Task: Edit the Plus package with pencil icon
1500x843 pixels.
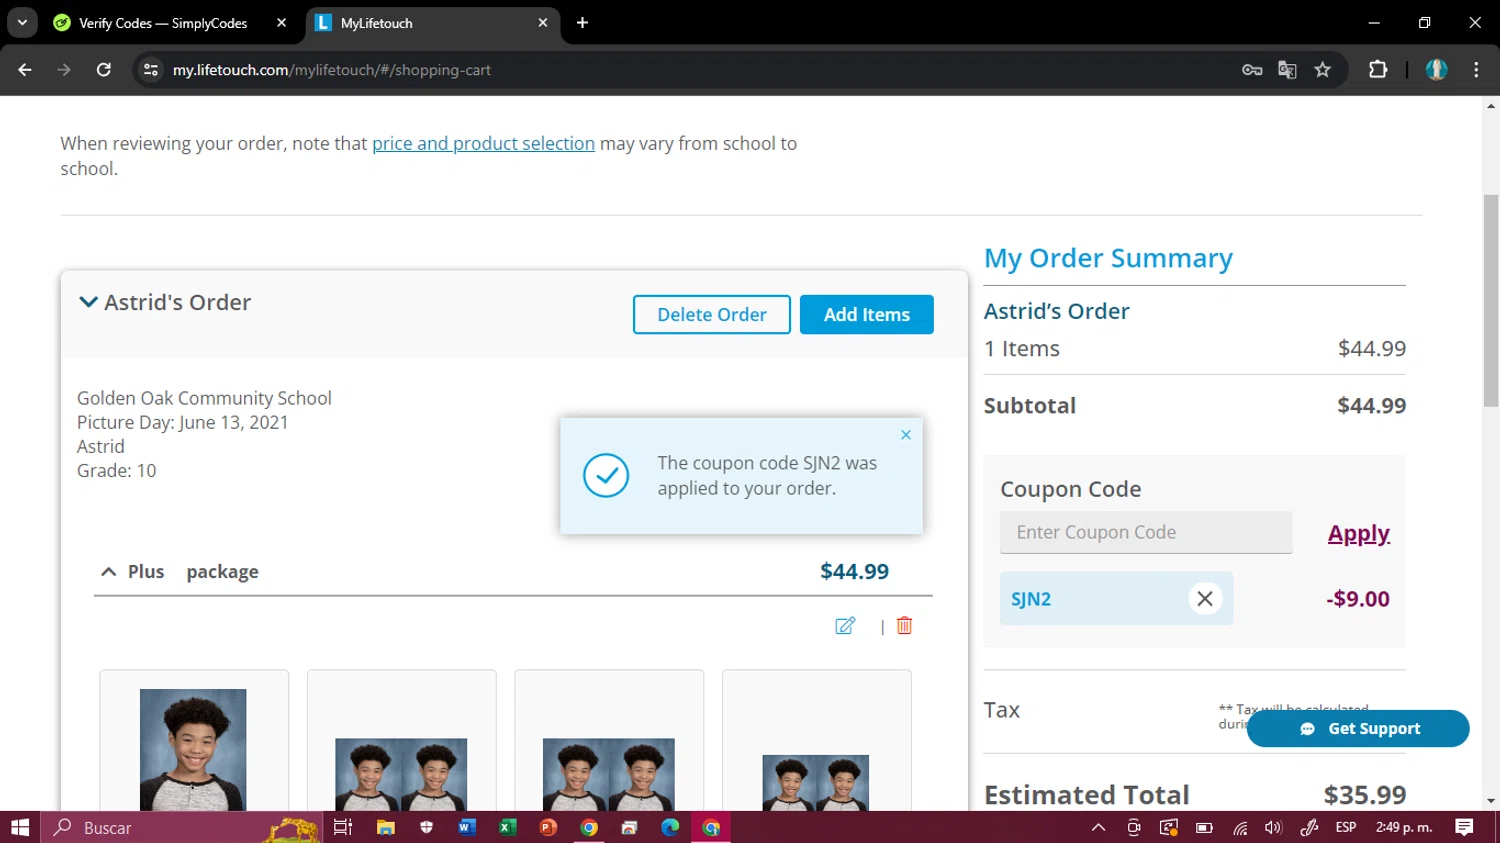Action: tap(845, 626)
